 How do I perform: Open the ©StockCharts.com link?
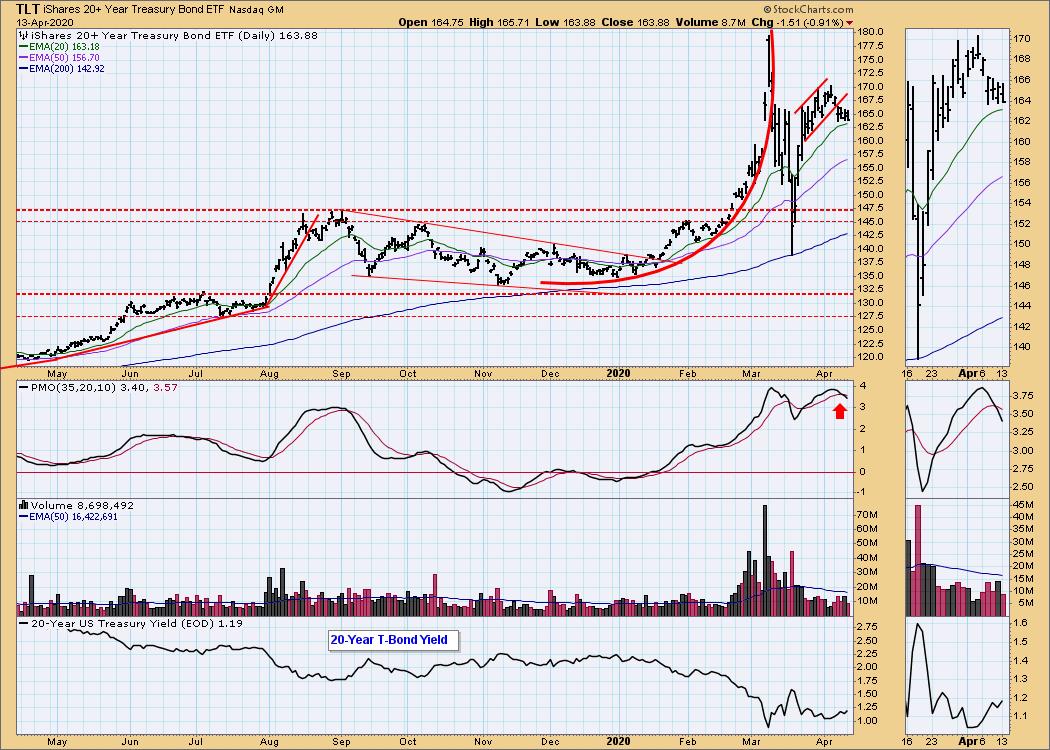tap(808, 9)
